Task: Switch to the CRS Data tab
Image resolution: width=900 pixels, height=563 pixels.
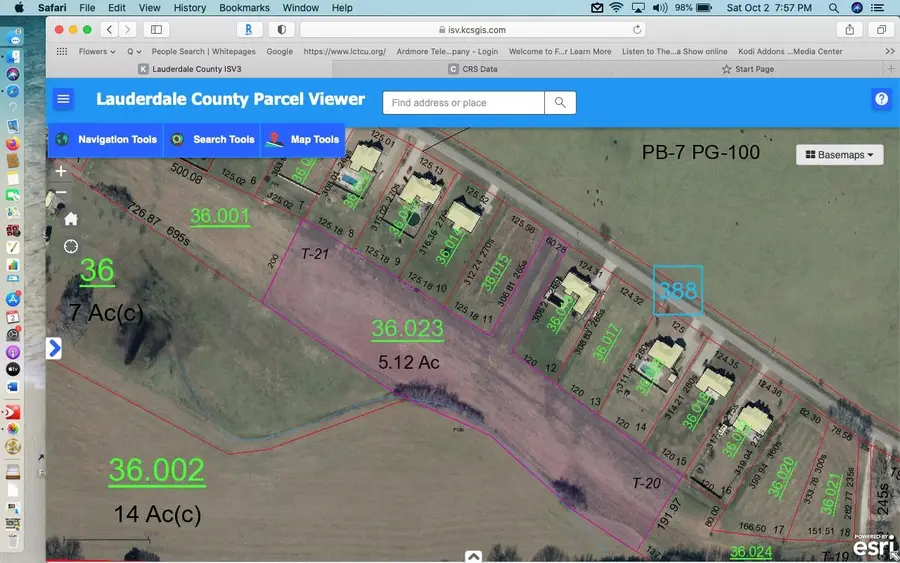Action: click(473, 69)
